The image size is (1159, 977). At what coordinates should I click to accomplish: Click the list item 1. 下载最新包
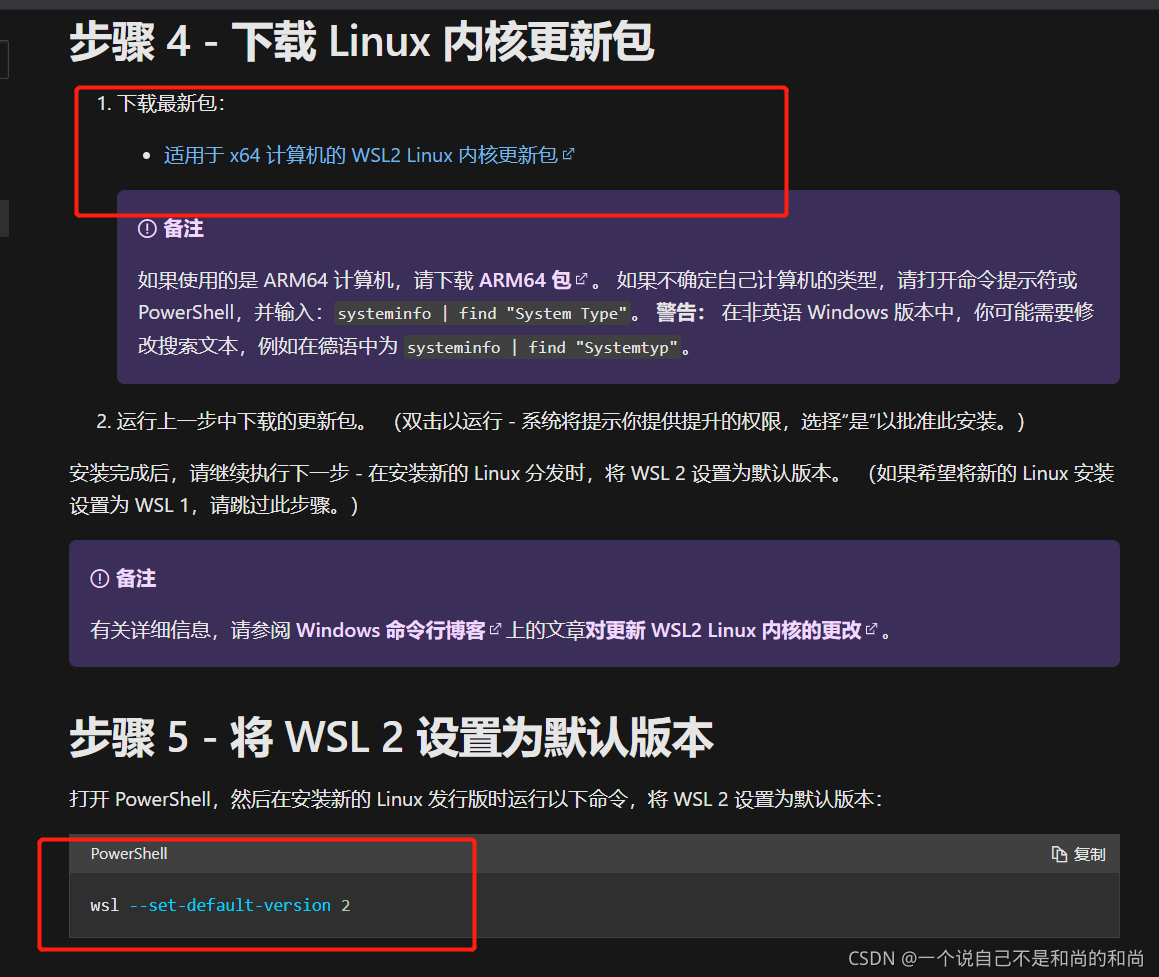pos(160,103)
